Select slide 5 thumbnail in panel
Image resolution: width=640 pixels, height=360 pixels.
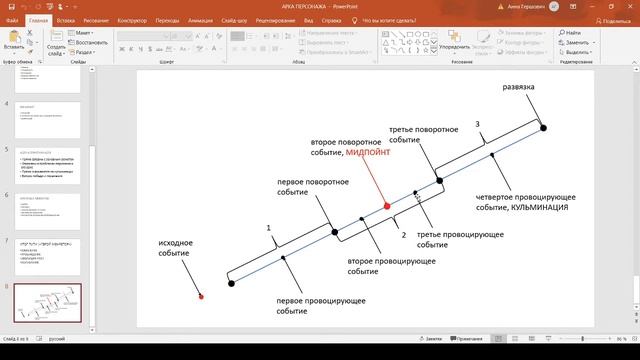pyautogui.click(x=47, y=166)
